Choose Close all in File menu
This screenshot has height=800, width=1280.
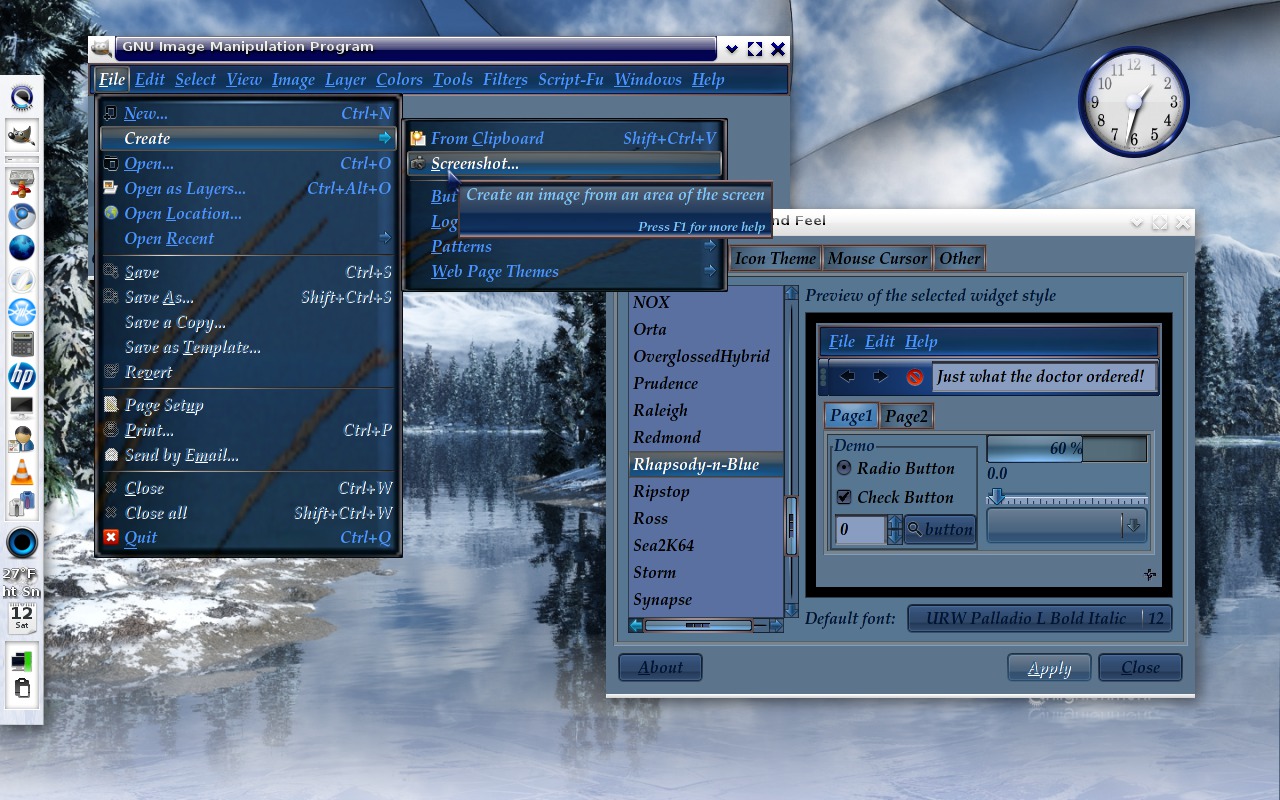click(249, 513)
